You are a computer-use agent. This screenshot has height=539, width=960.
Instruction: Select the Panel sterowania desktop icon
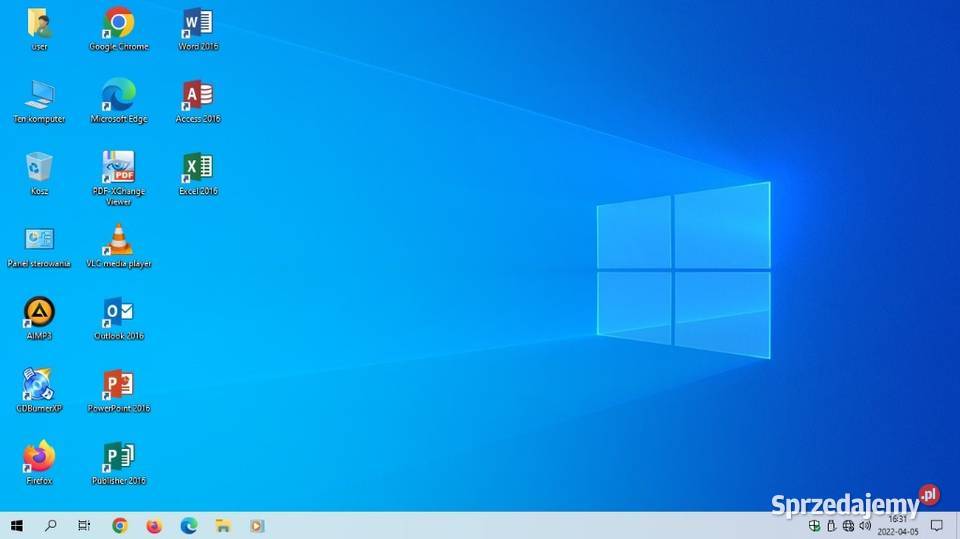[39, 246]
